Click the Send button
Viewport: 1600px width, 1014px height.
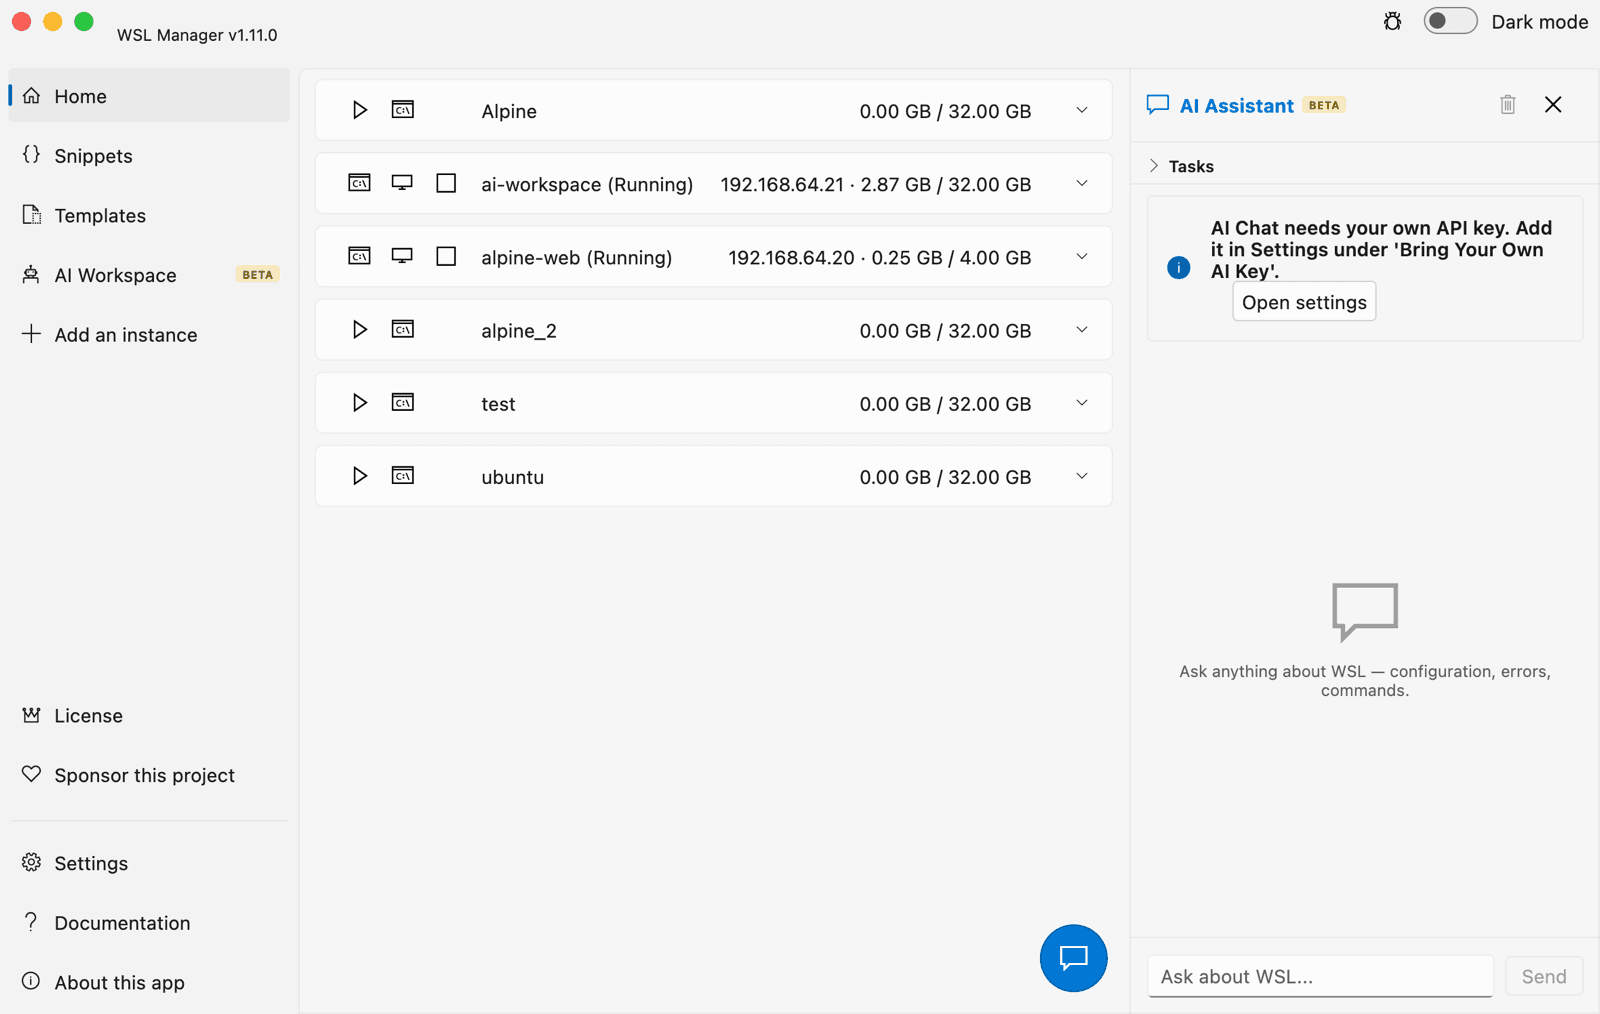[1544, 976]
